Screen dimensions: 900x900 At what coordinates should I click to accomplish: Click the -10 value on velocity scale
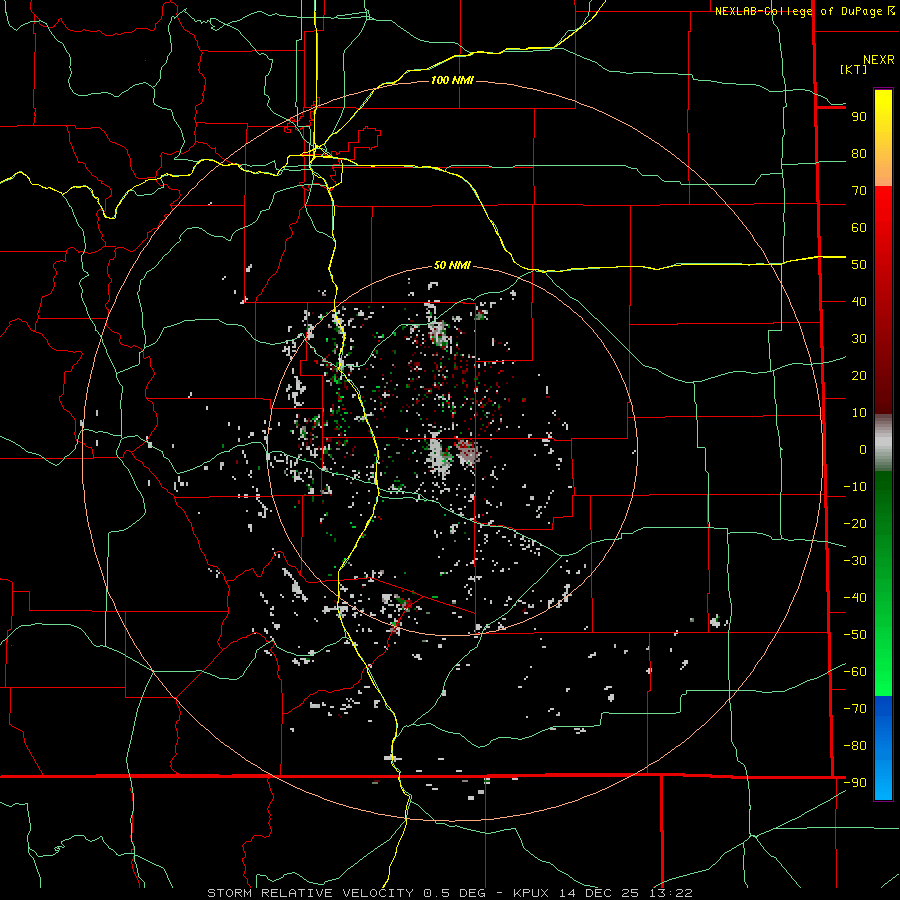855,487
